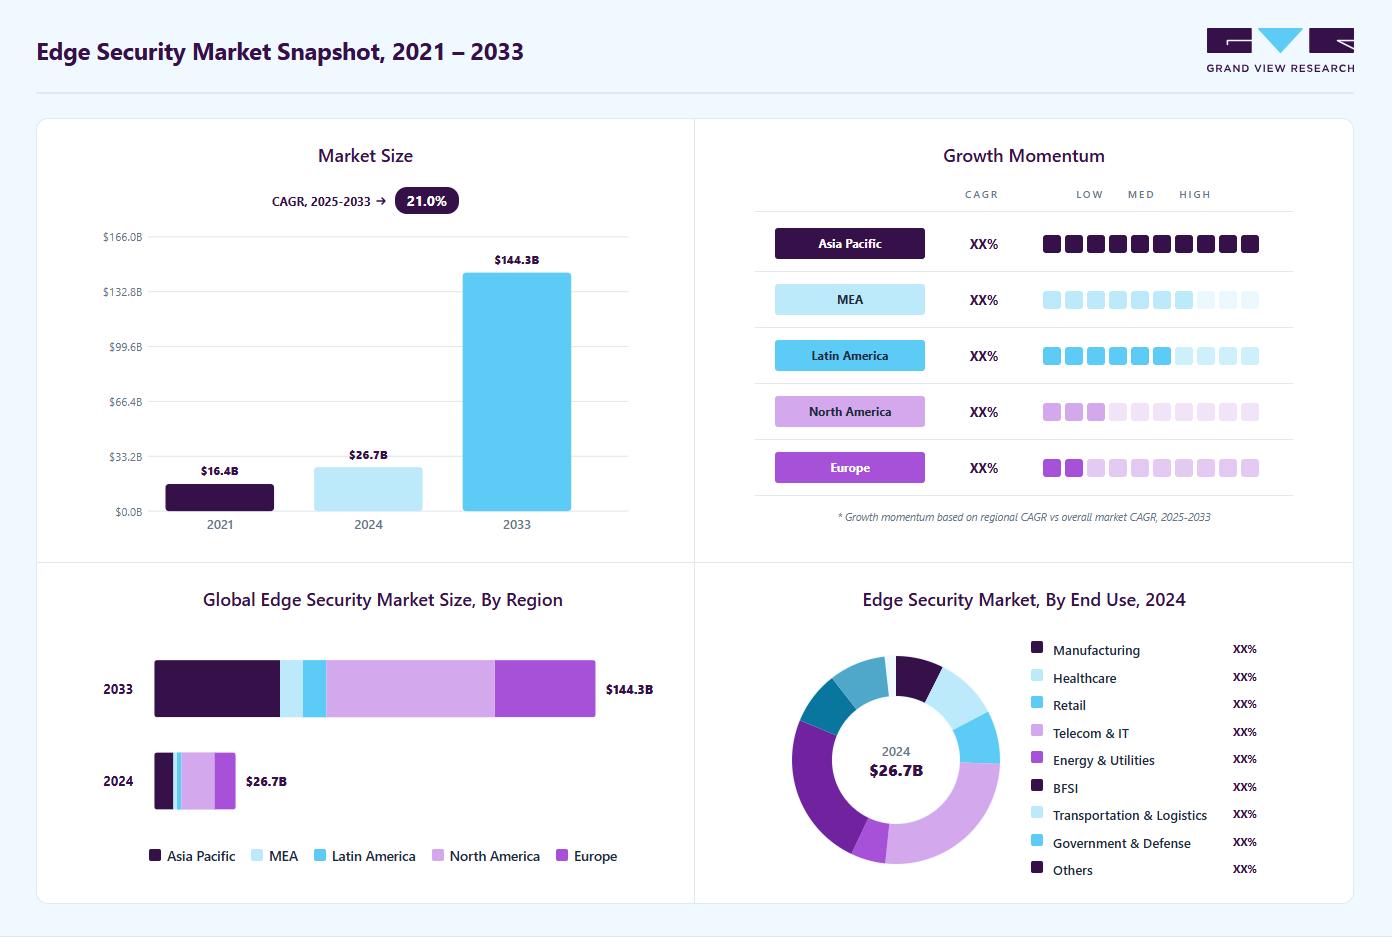Click the North America segment of 2024 bar
The width and height of the screenshot is (1392, 938).
point(198,781)
